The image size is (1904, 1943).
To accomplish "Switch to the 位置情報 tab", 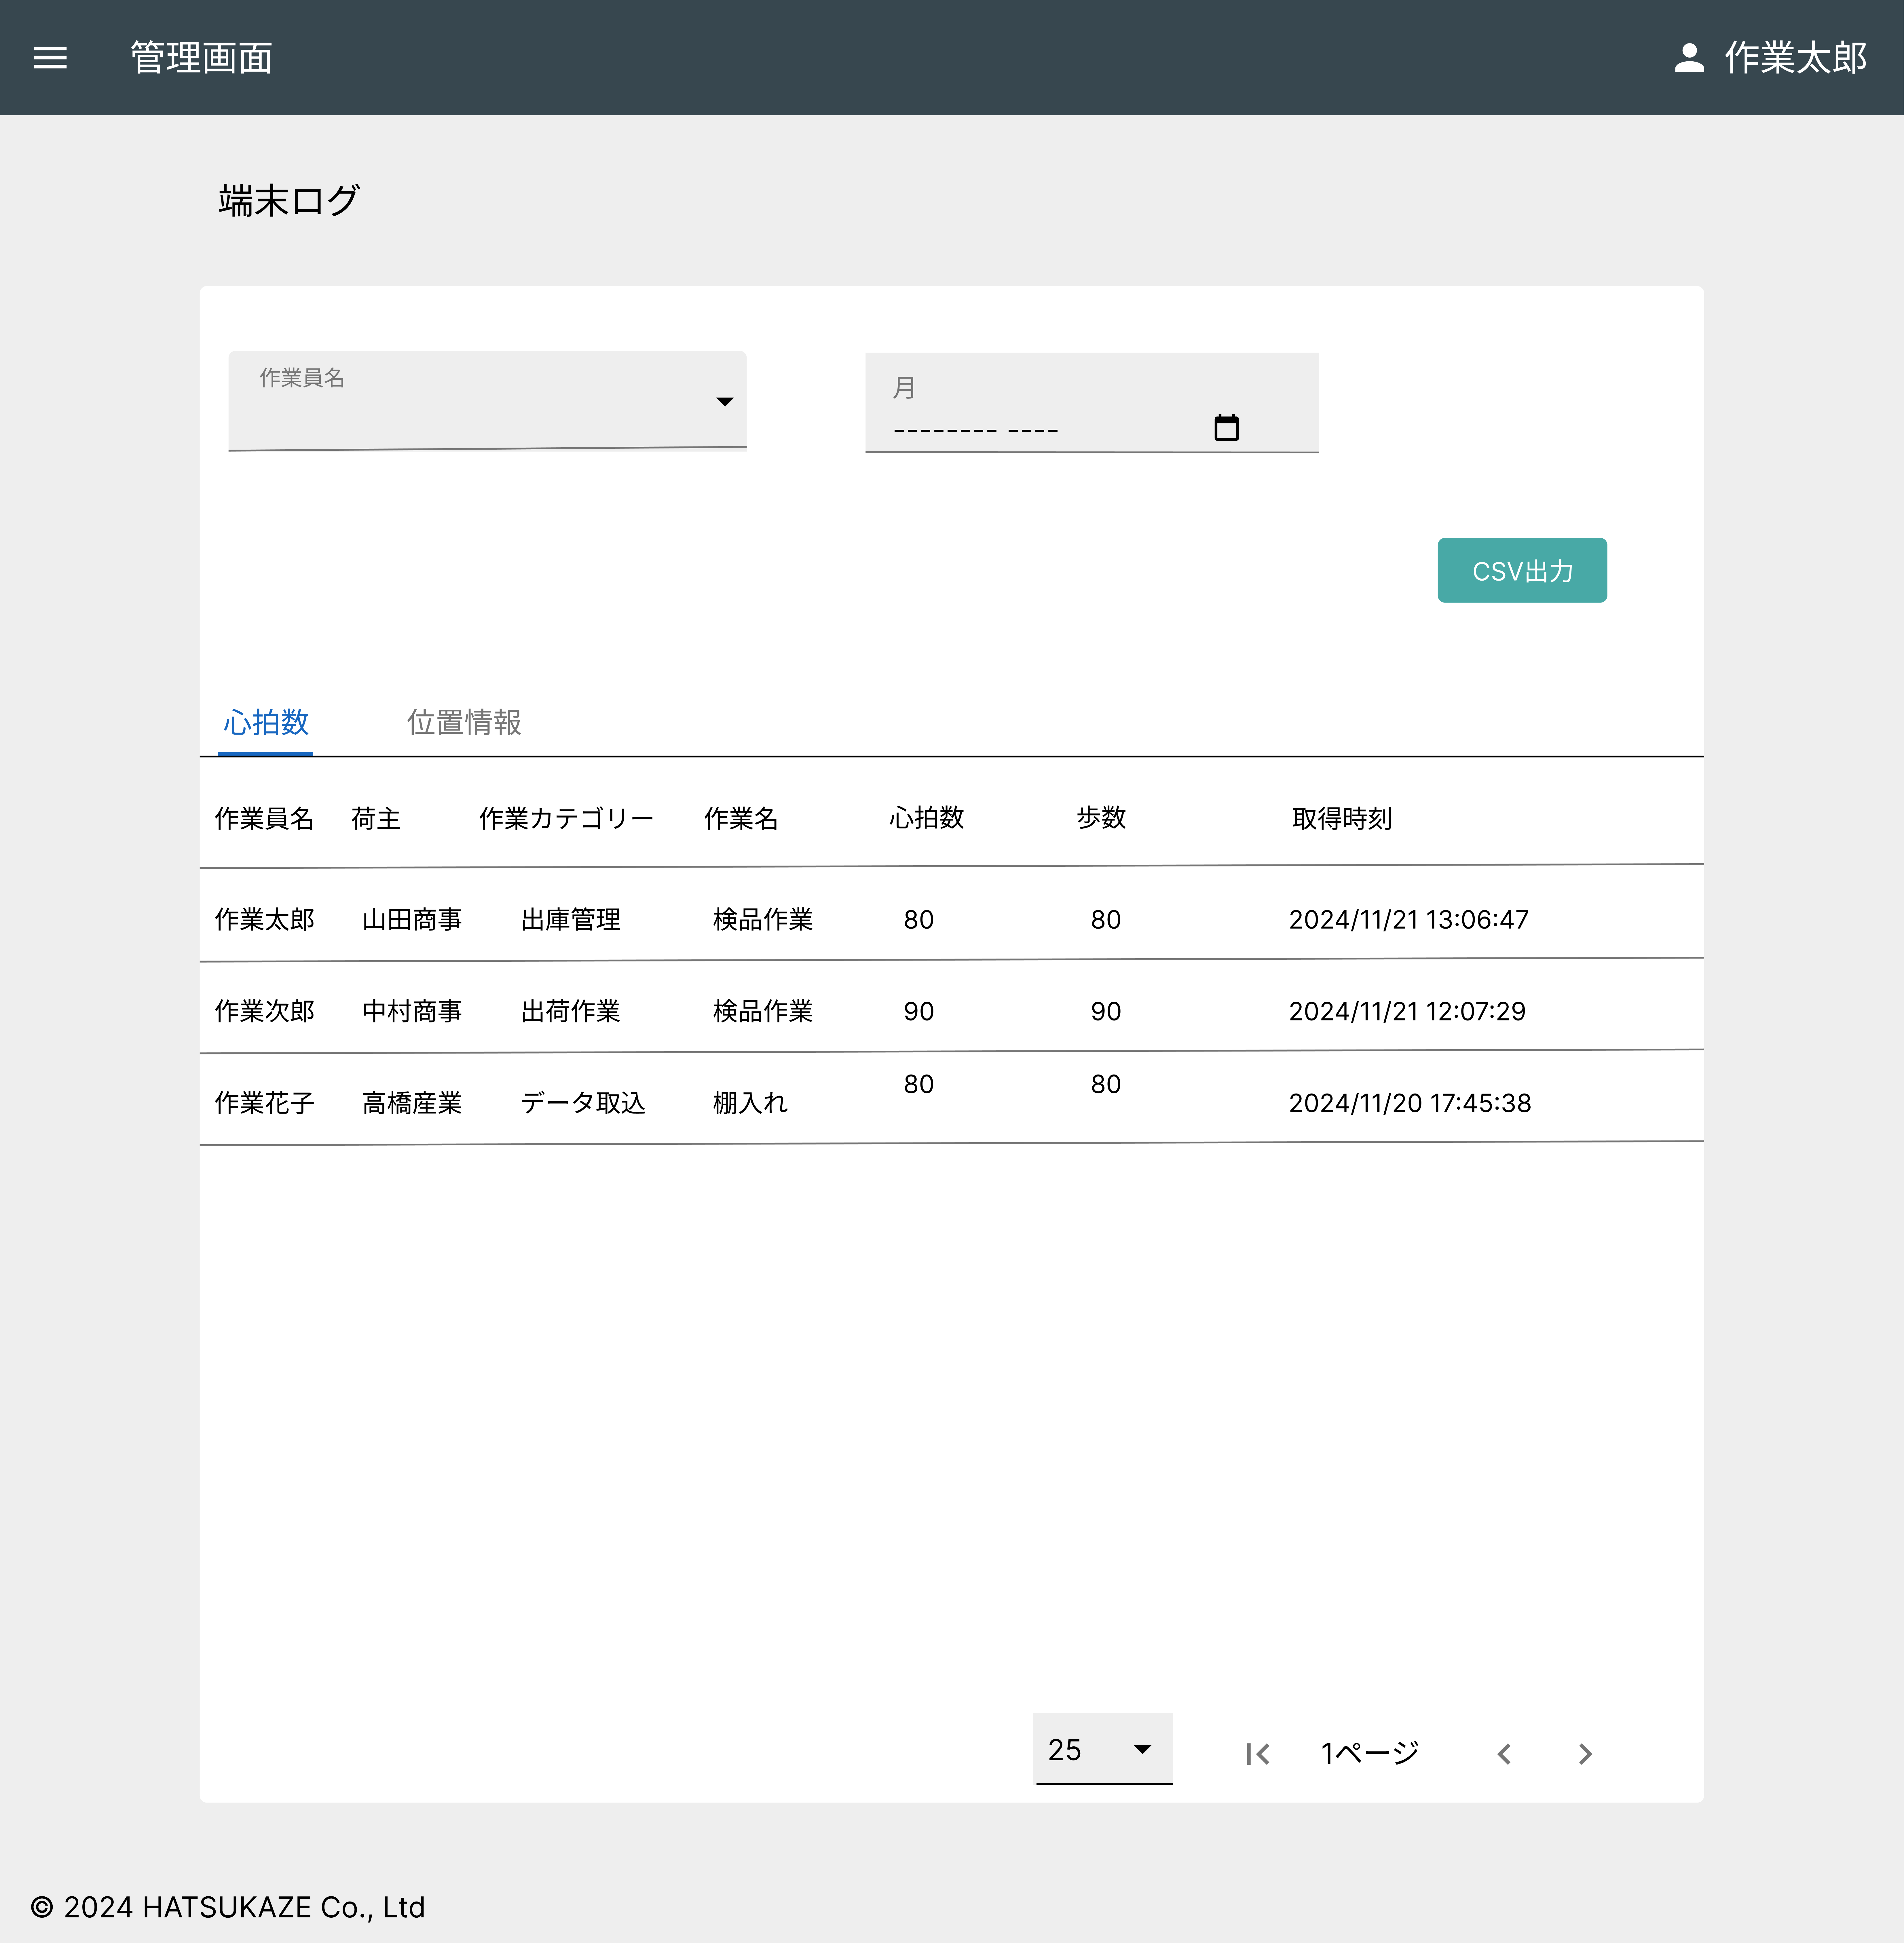I will click(x=464, y=722).
